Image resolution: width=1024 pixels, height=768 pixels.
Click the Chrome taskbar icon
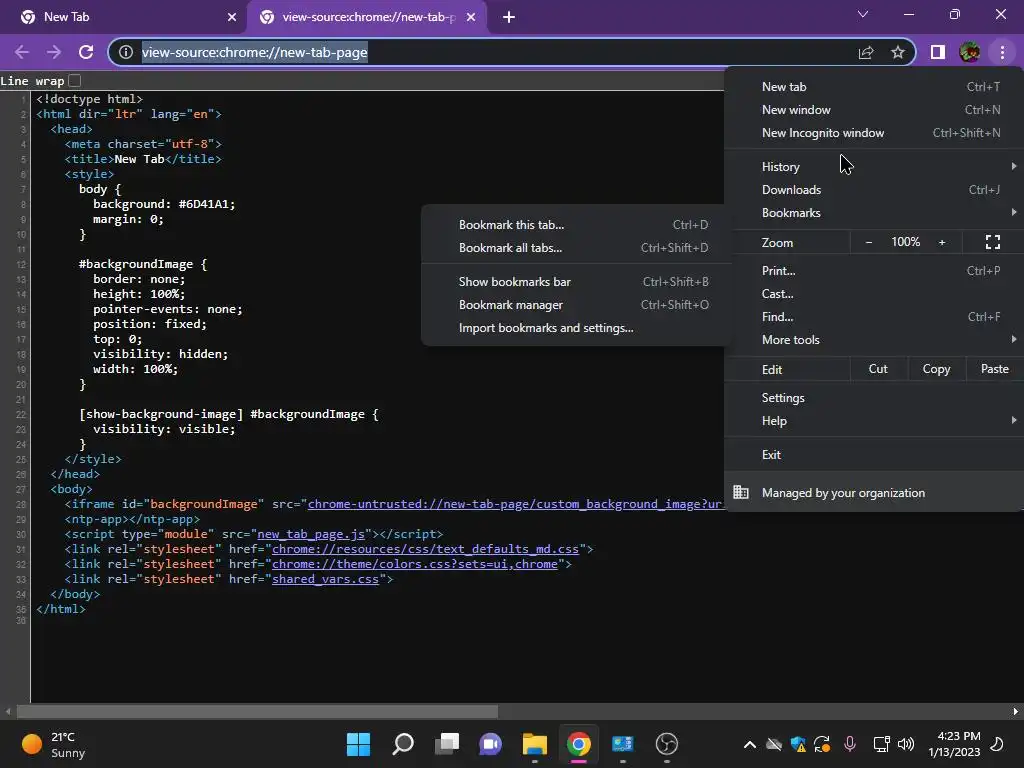579,744
